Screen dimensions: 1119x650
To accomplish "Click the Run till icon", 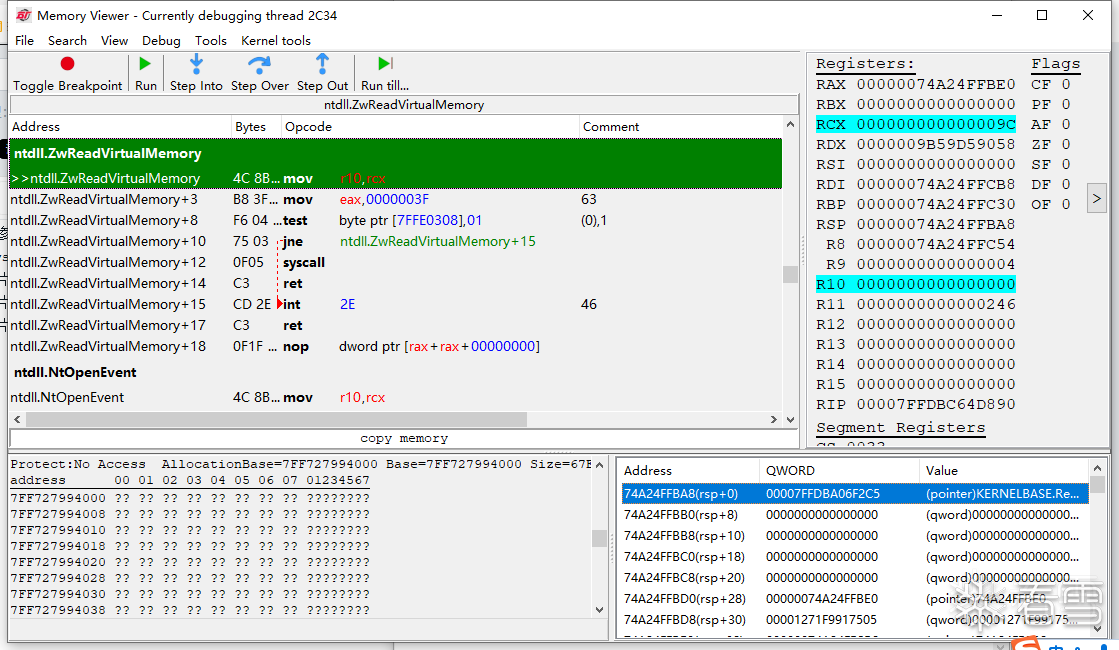I will 385,64.
